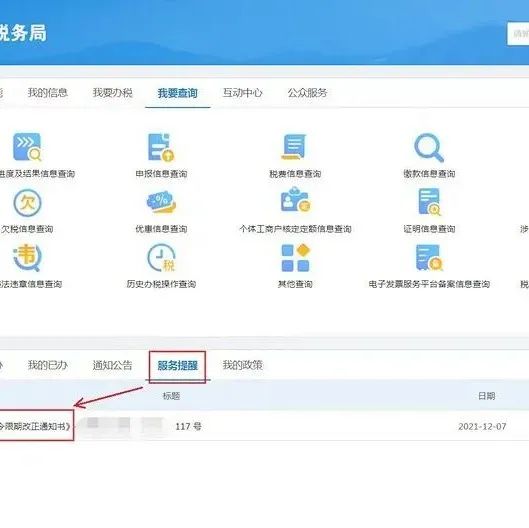
Task: Click 缴款信息查询 label text
Action: pos(429,174)
